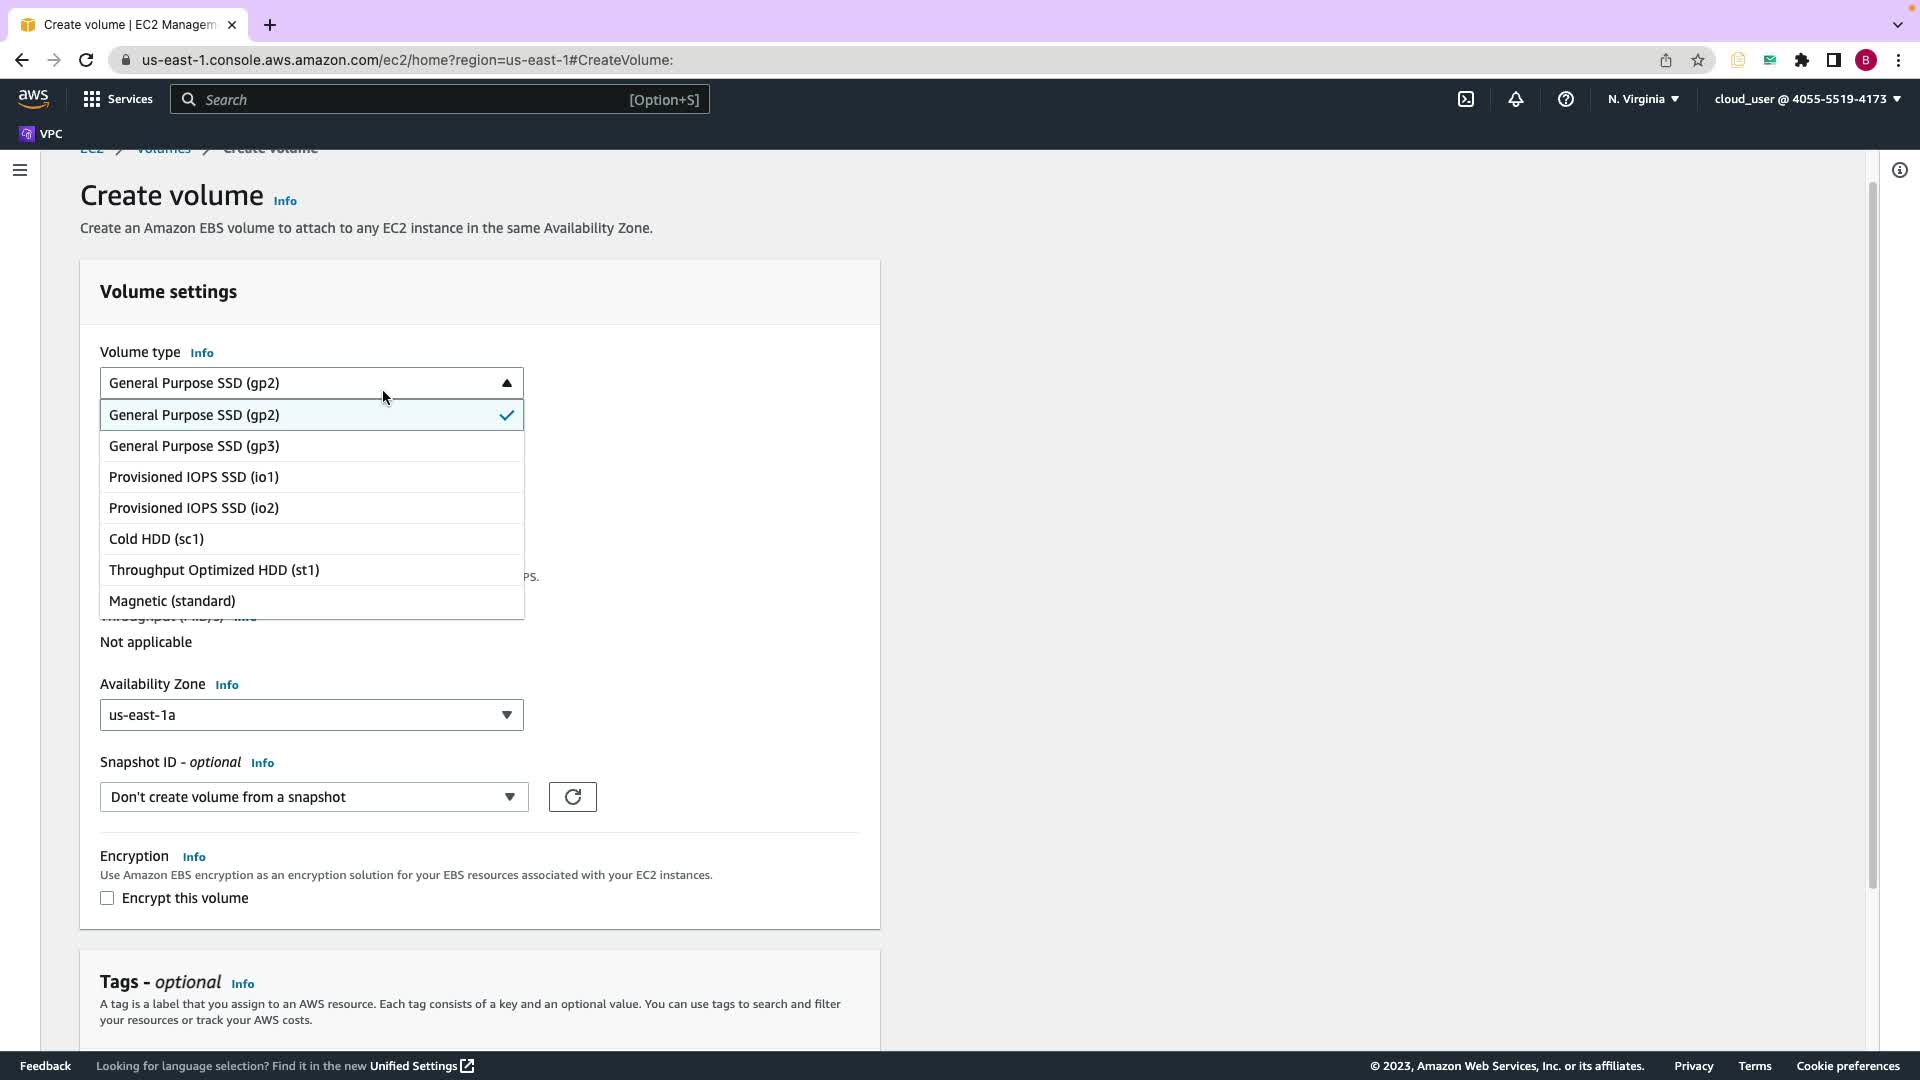
Task: Open Unified Settings link in footer
Action: (x=421, y=1066)
